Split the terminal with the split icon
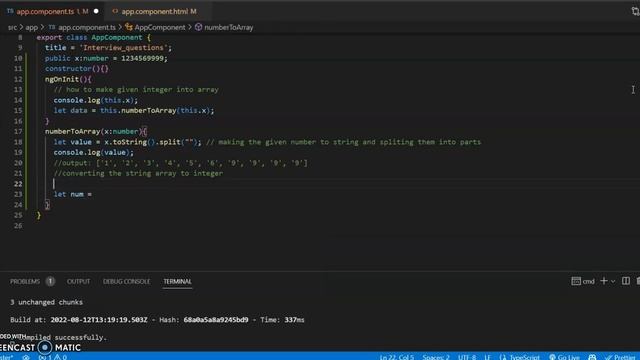This screenshot has width=640, height=360. 626,281
